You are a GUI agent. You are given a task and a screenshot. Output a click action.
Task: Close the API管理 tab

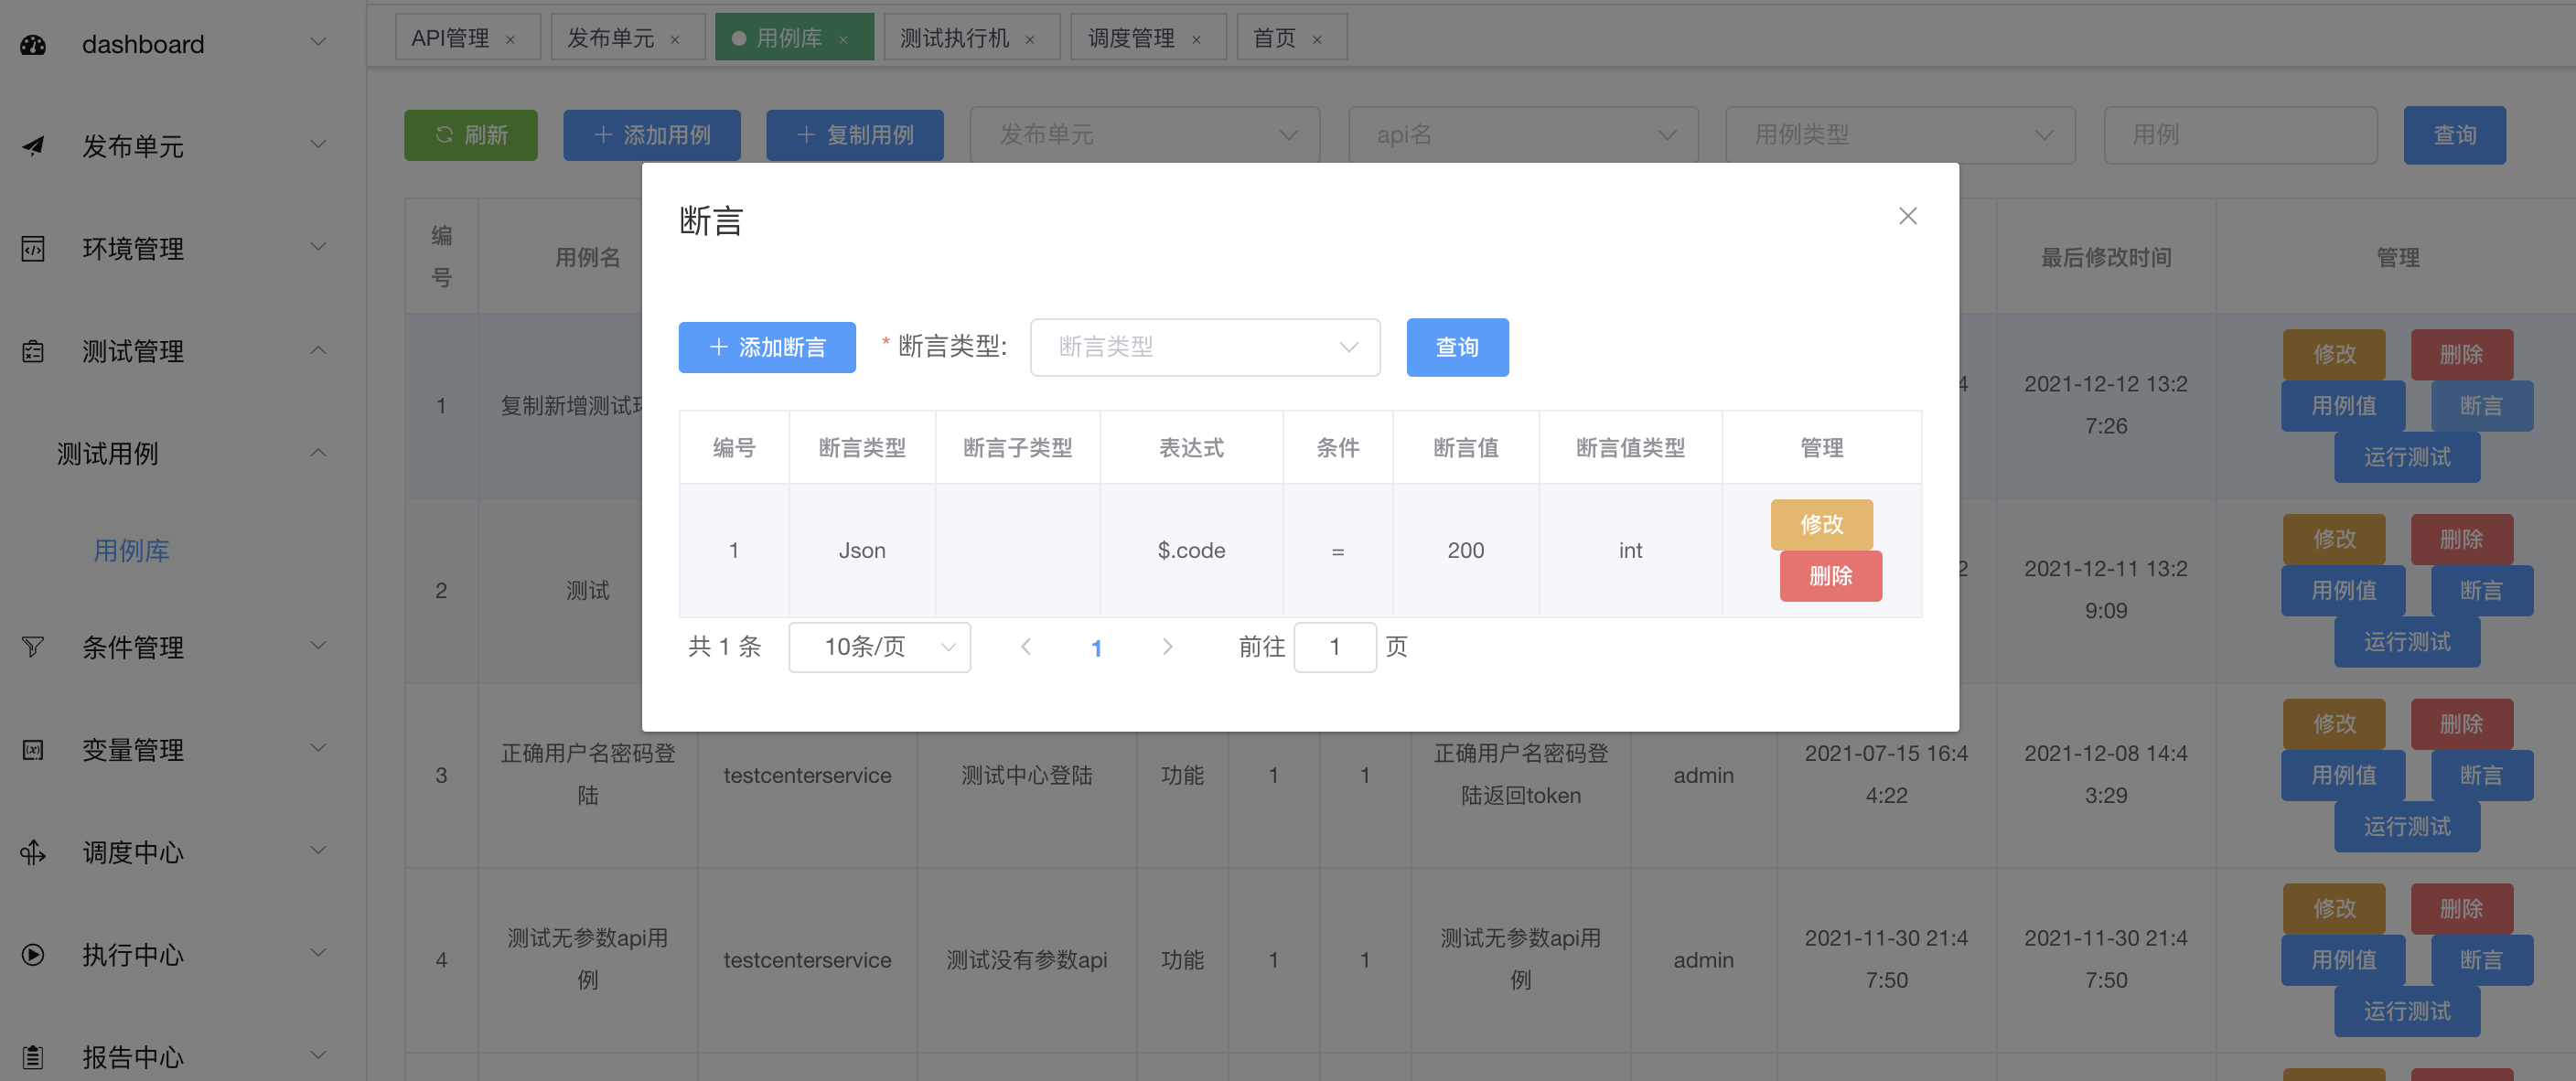click(510, 39)
